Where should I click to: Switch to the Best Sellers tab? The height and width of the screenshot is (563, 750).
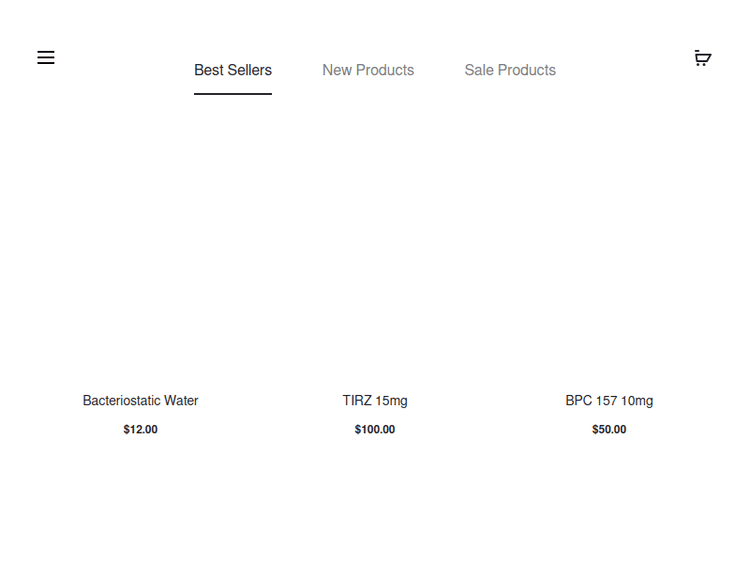click(233, 70)
